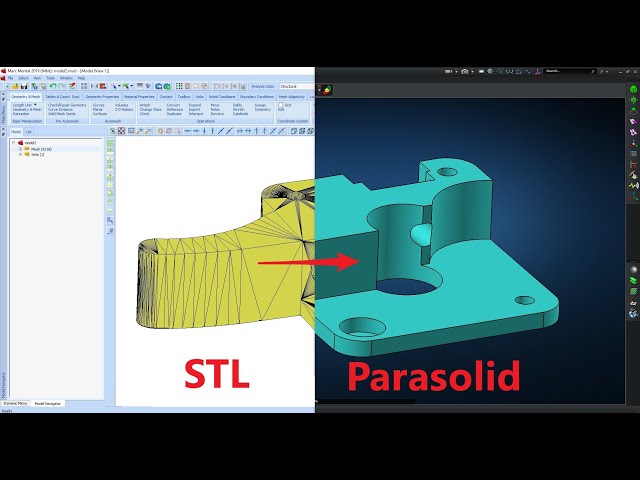This screenshot has width=640, height=480.
Task: Click Solid Mesh Seeds button
Action: click(62, 114)
